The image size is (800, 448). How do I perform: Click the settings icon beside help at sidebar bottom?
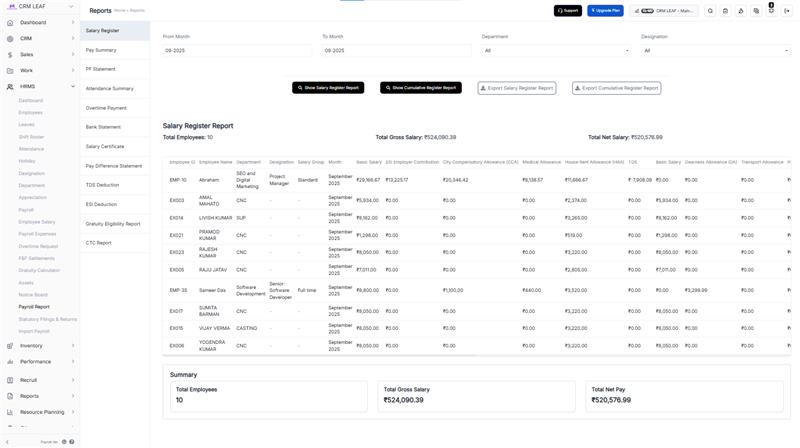point(64,442)
